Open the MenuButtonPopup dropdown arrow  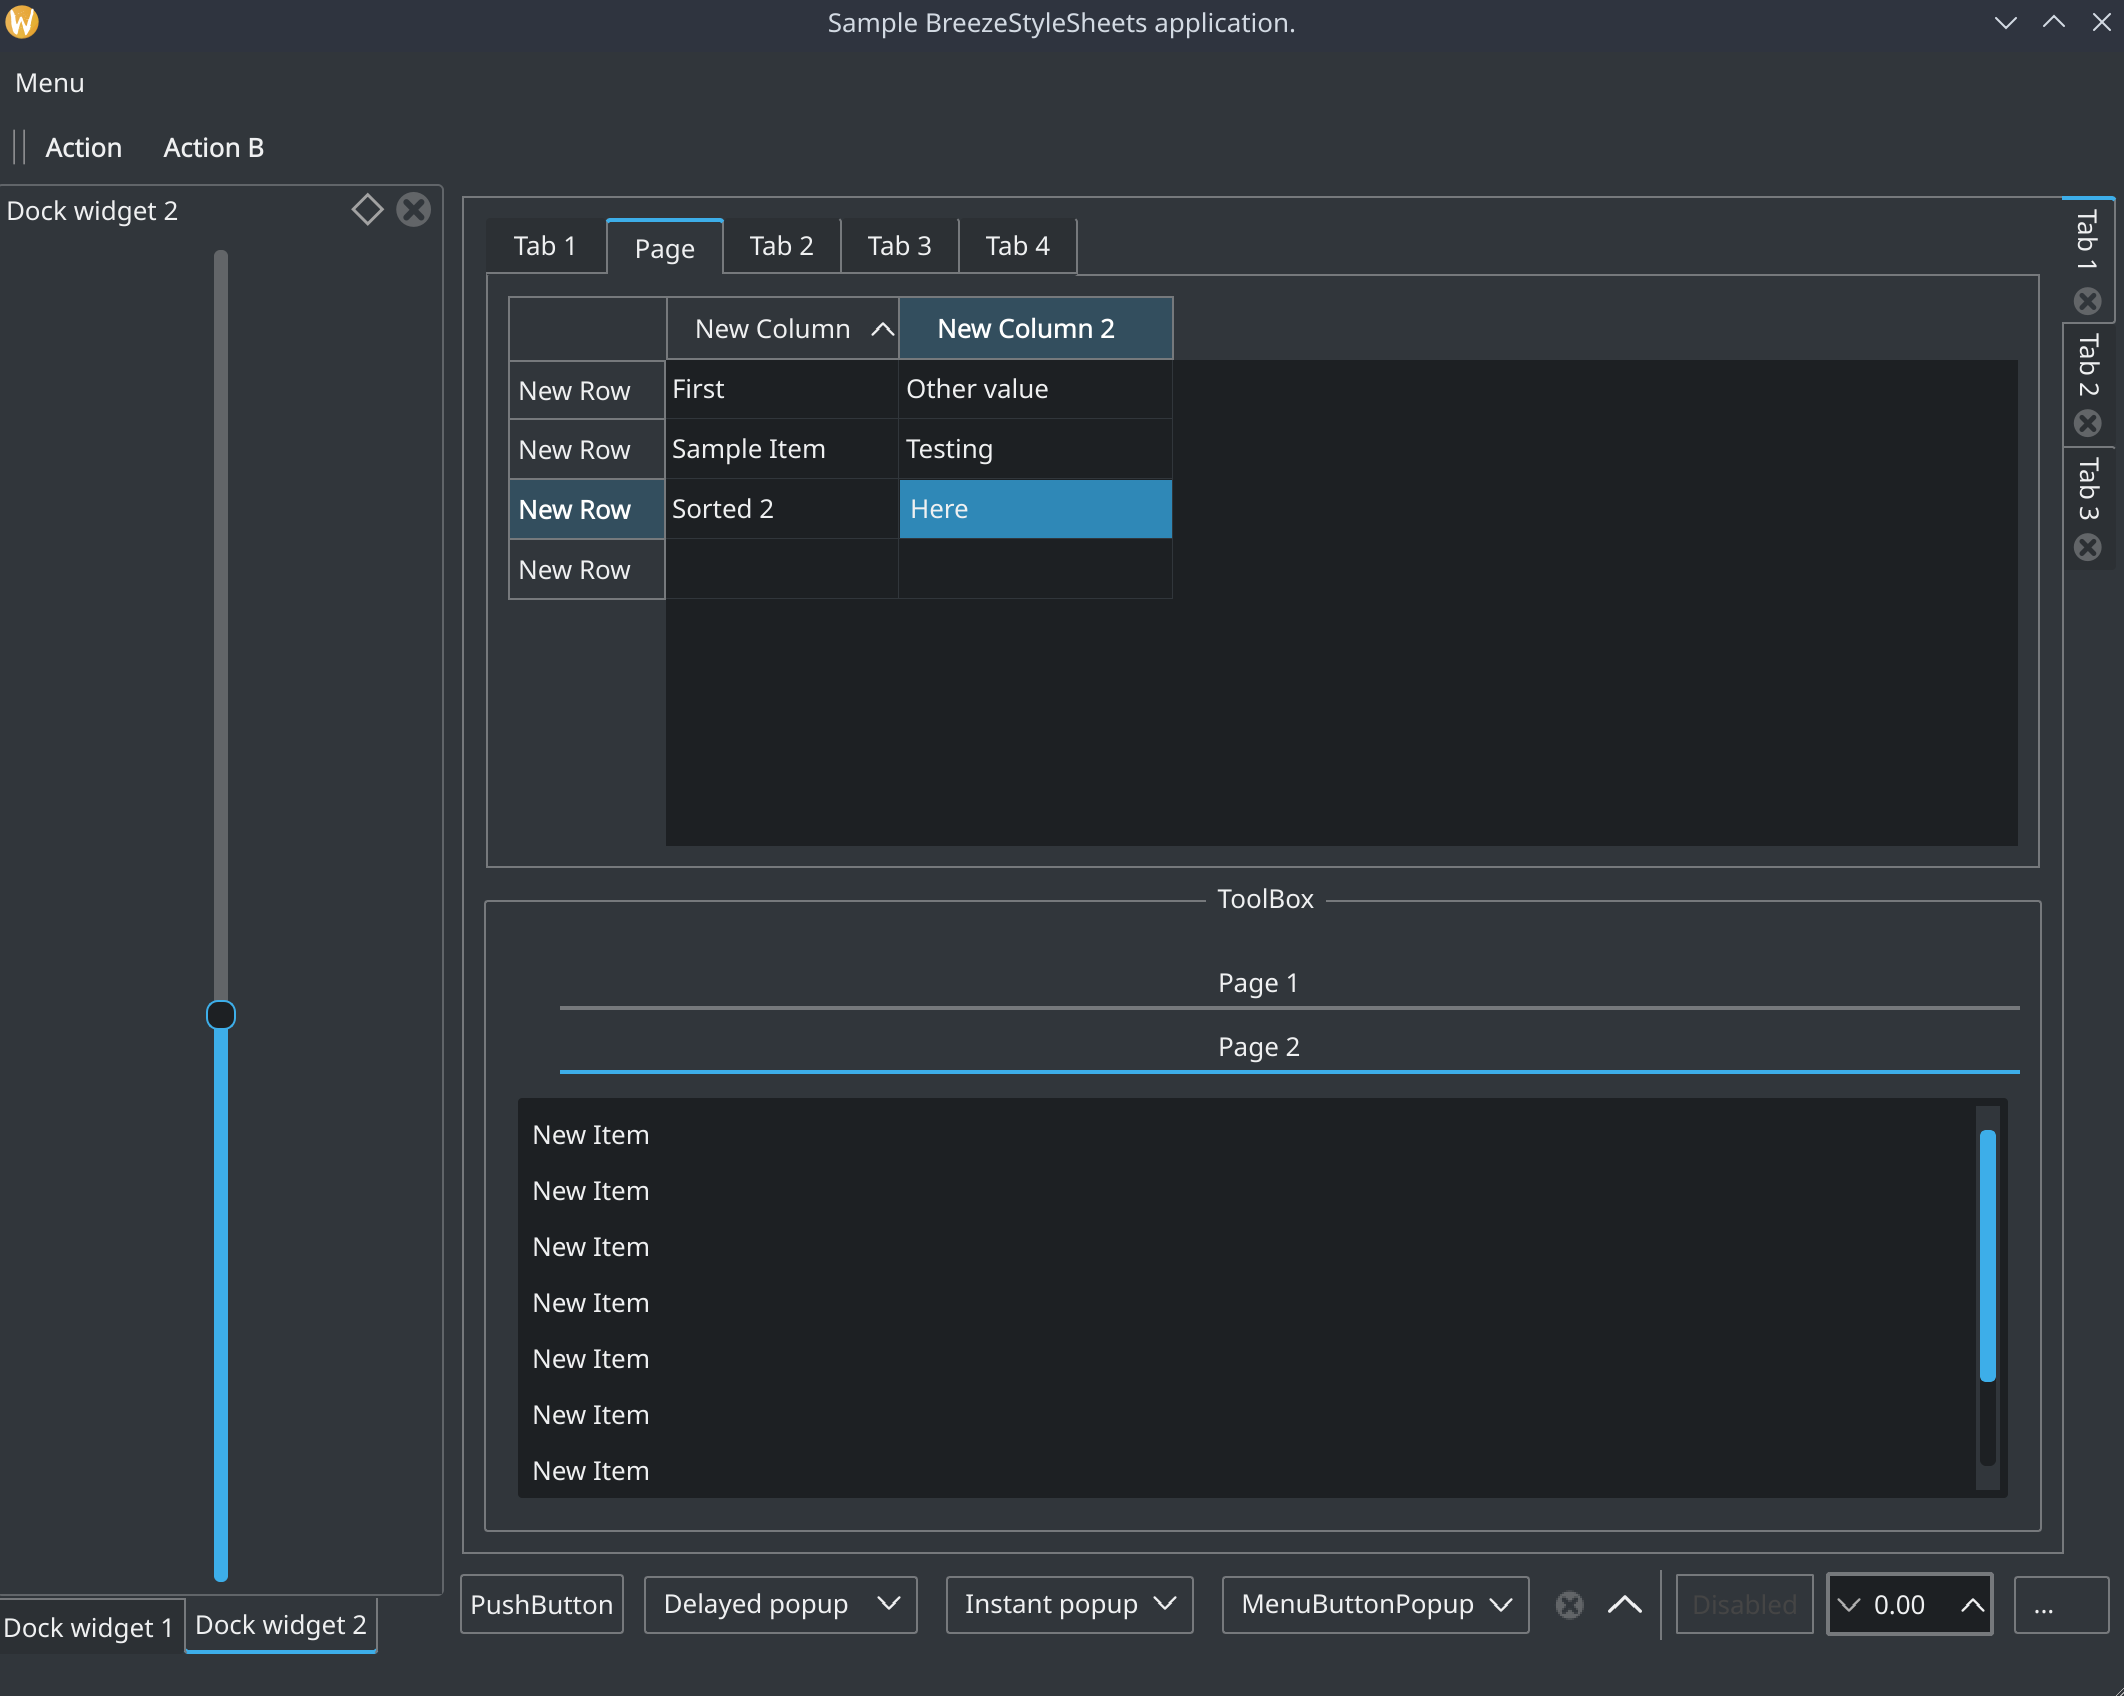coord(1501,1605)
